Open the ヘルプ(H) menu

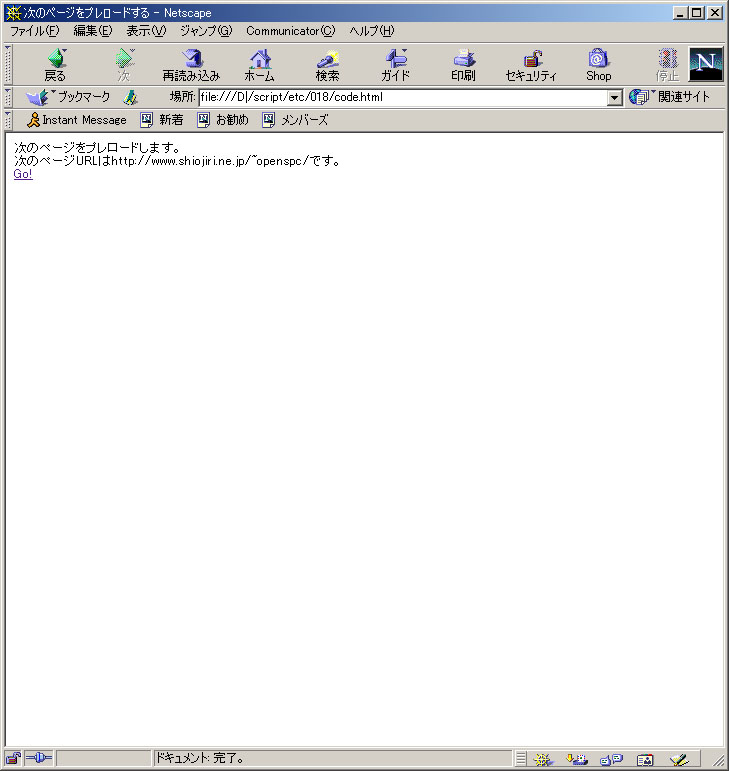pos(372,31)
